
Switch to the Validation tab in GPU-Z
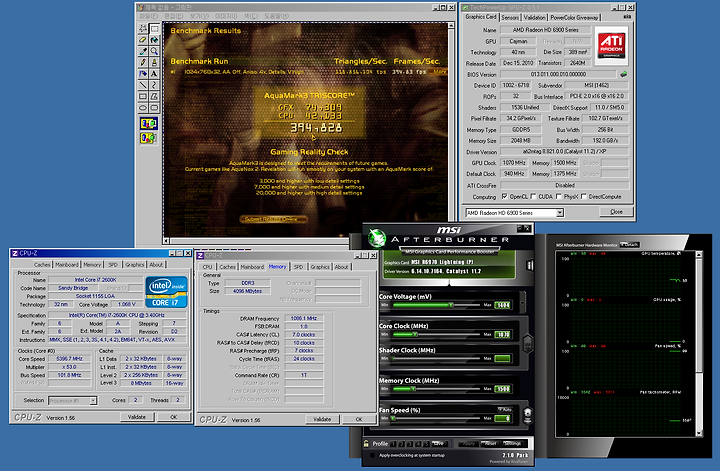coord(534,17)
